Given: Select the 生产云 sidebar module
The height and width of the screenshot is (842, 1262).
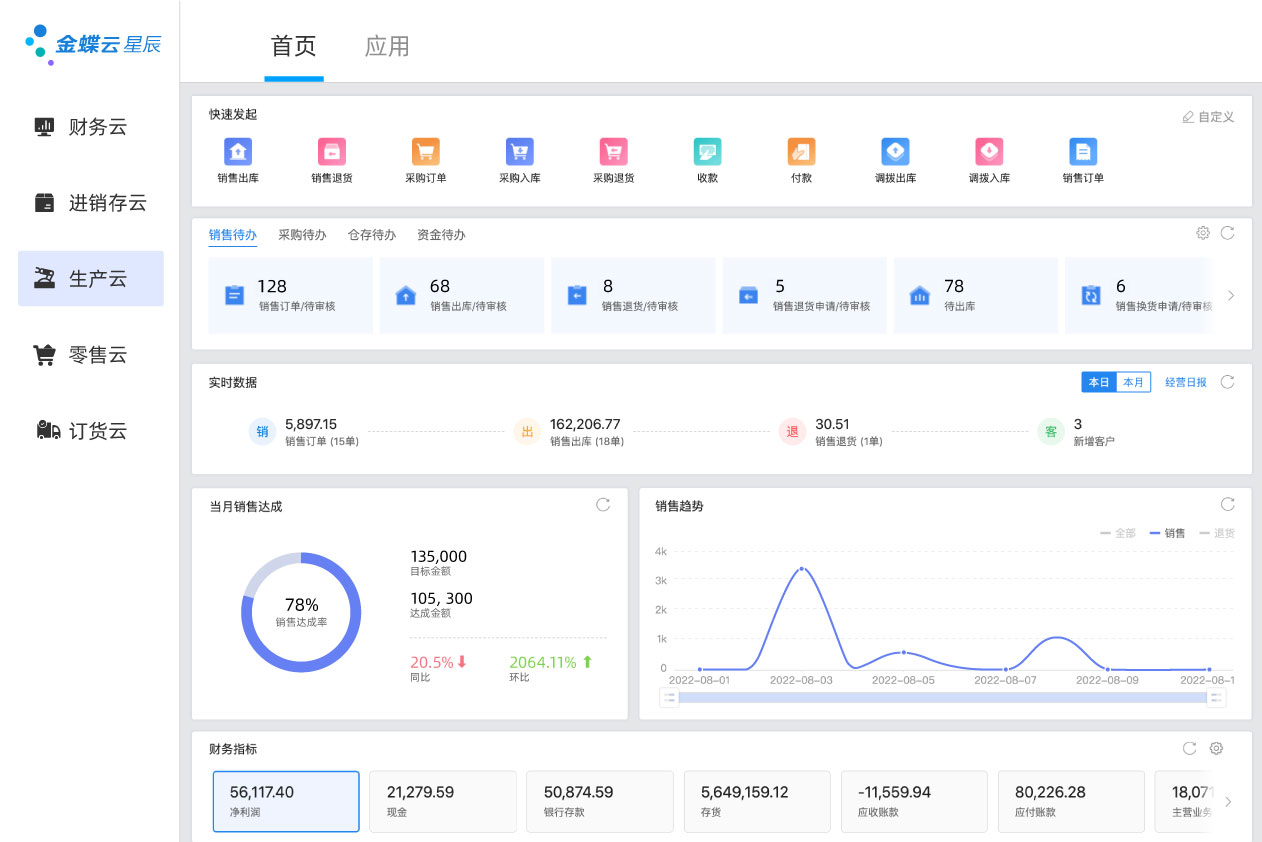Looking at the screenshot, I should pyautogui.click(x=91, y=278).
